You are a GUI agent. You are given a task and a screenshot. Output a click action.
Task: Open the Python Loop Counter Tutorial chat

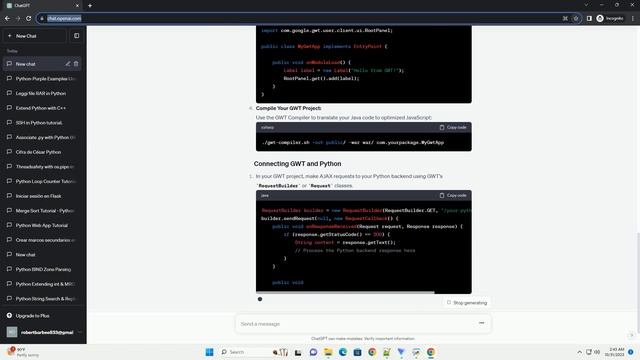pos(42,181)
